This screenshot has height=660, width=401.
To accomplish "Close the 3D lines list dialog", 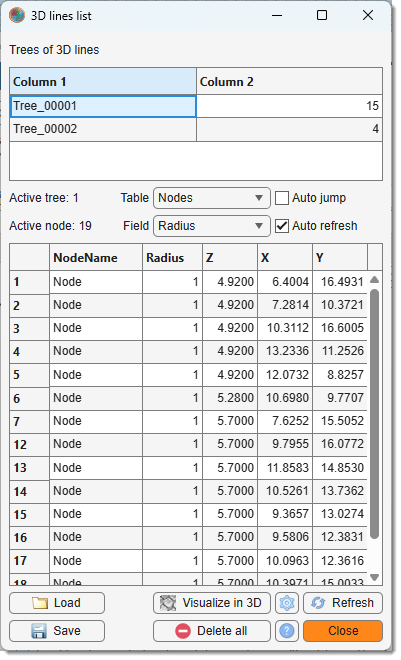I will point(343,631).
